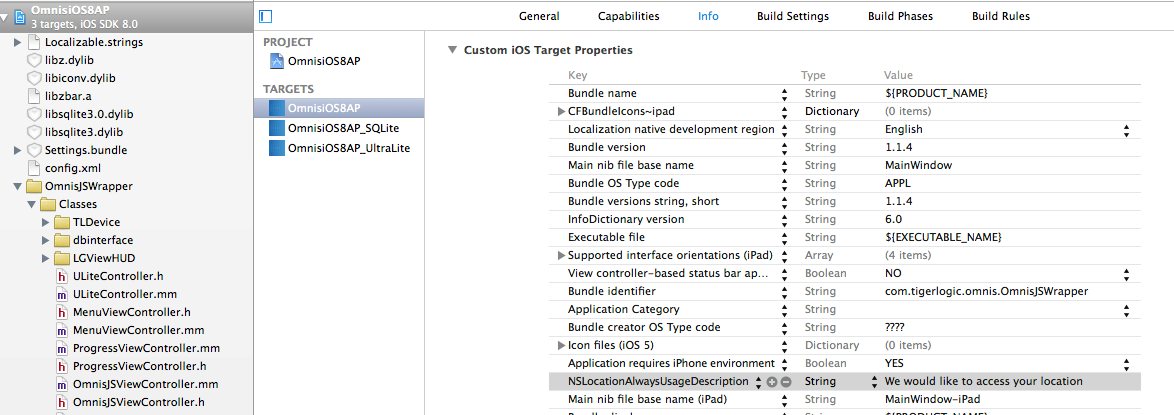The image size is (1174, 415).
Task: Collapse the OmnisiOS8AP project in navigator
Action: point(5,16)
